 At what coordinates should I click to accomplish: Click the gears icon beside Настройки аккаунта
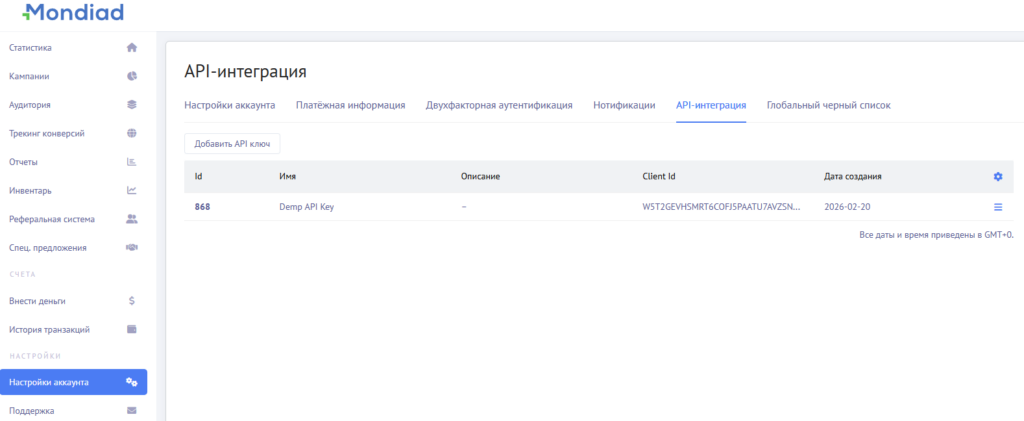coord(131,382)
